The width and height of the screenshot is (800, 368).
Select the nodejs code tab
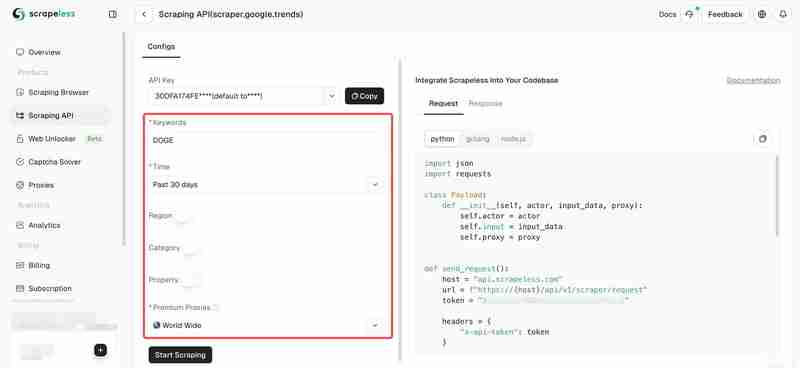tap(513, 139)
